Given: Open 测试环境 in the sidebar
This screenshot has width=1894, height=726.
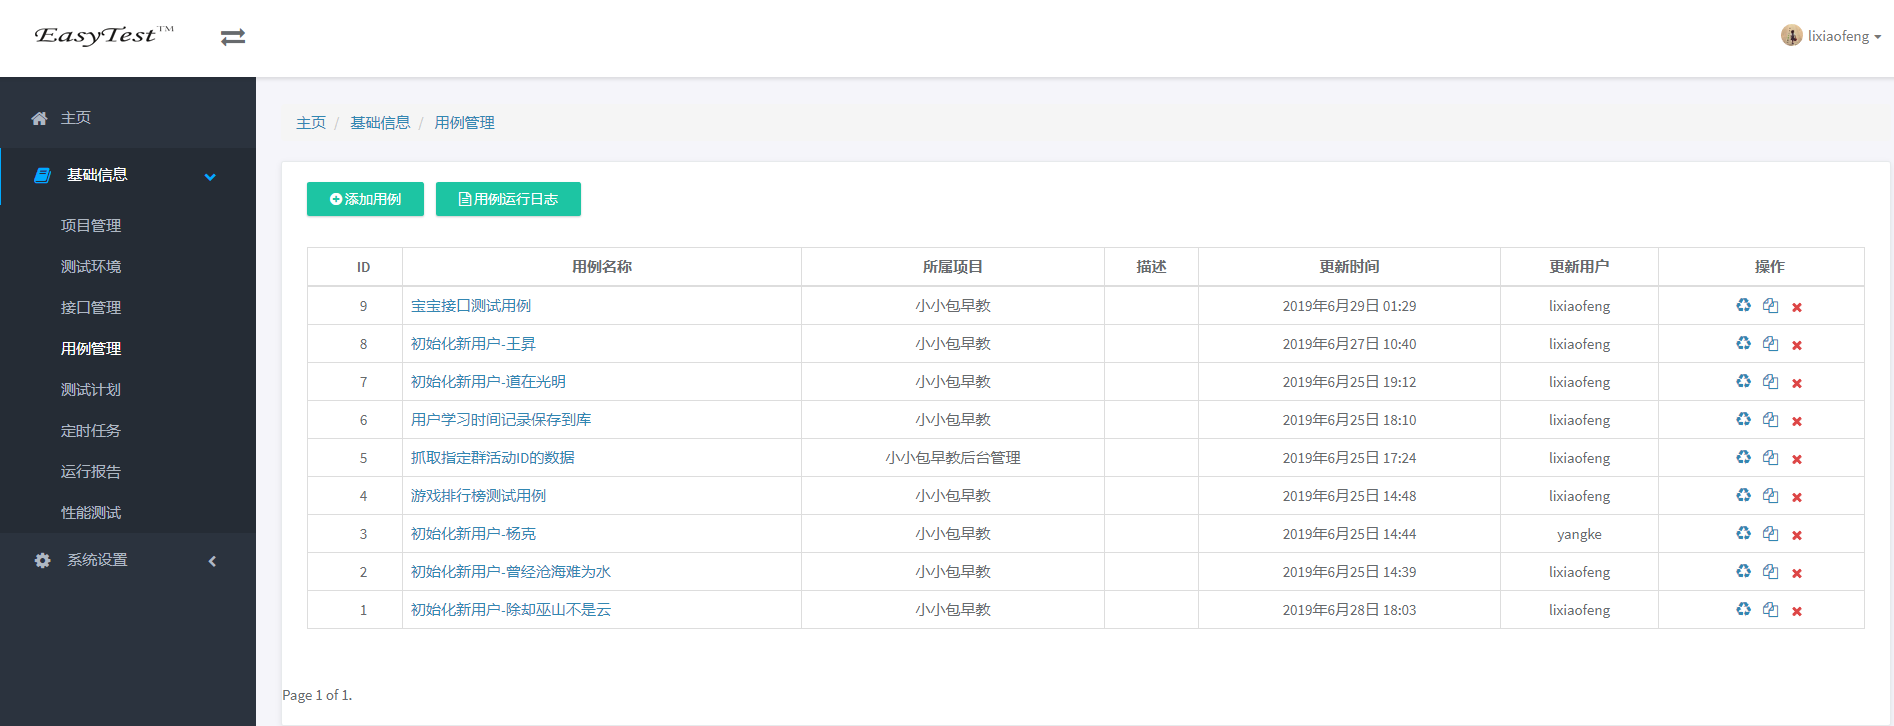Looking at the screenshot, I should 91,267.
